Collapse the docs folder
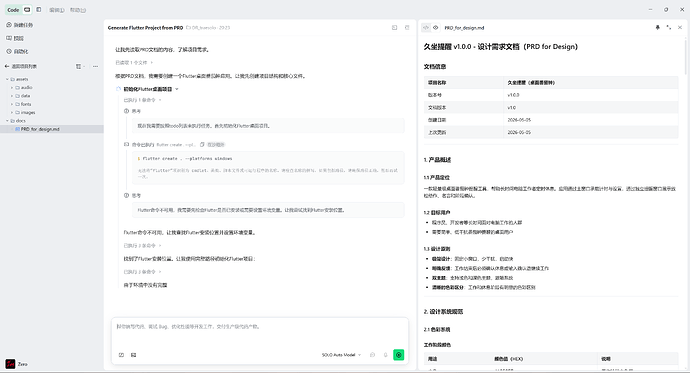 click(7, 121)
